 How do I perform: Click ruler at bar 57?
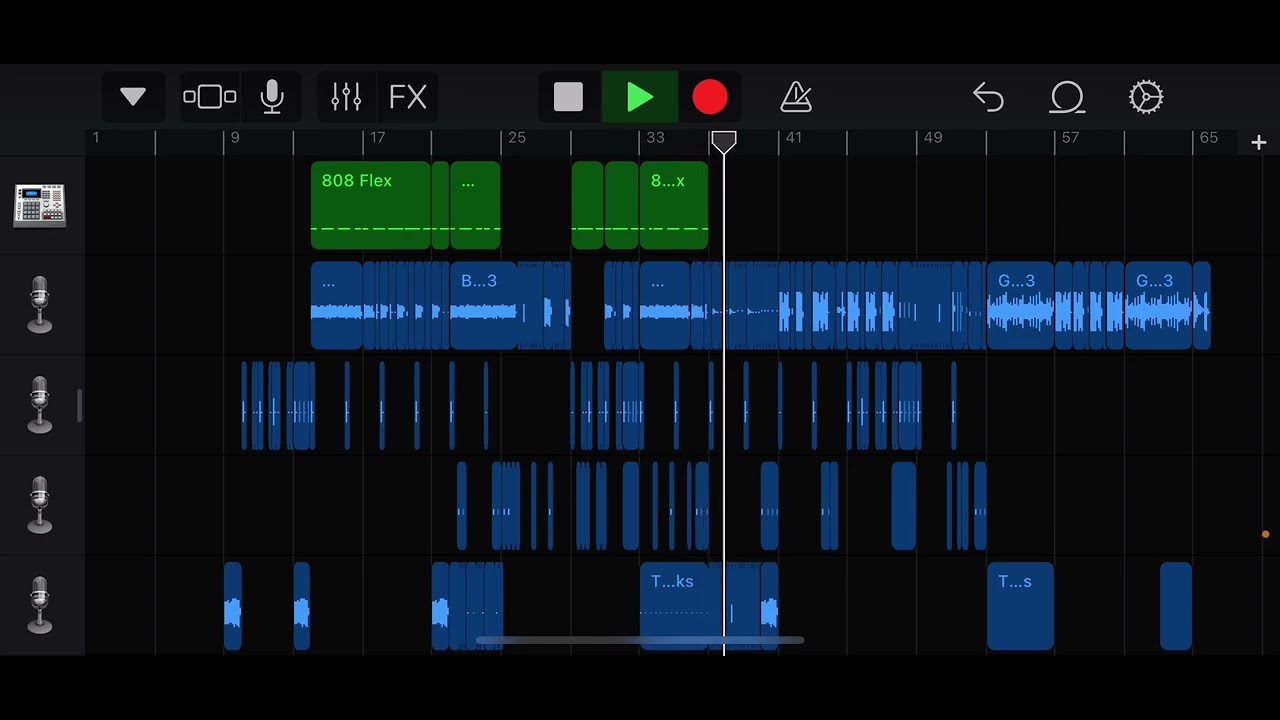[x=1070, y=138]
